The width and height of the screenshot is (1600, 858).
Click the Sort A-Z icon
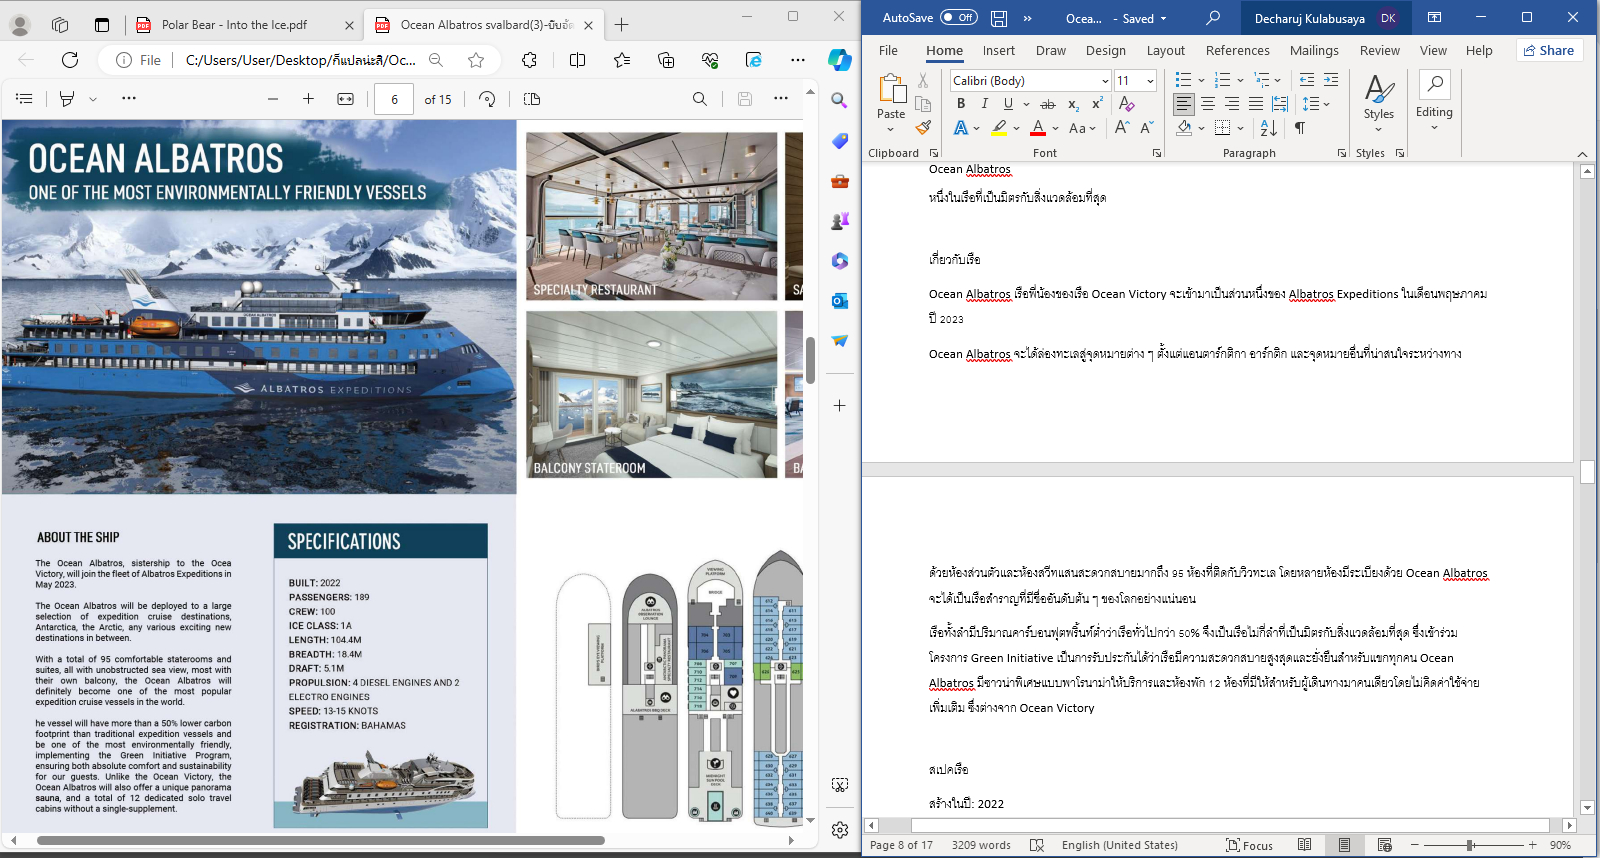coord(1269,128)
